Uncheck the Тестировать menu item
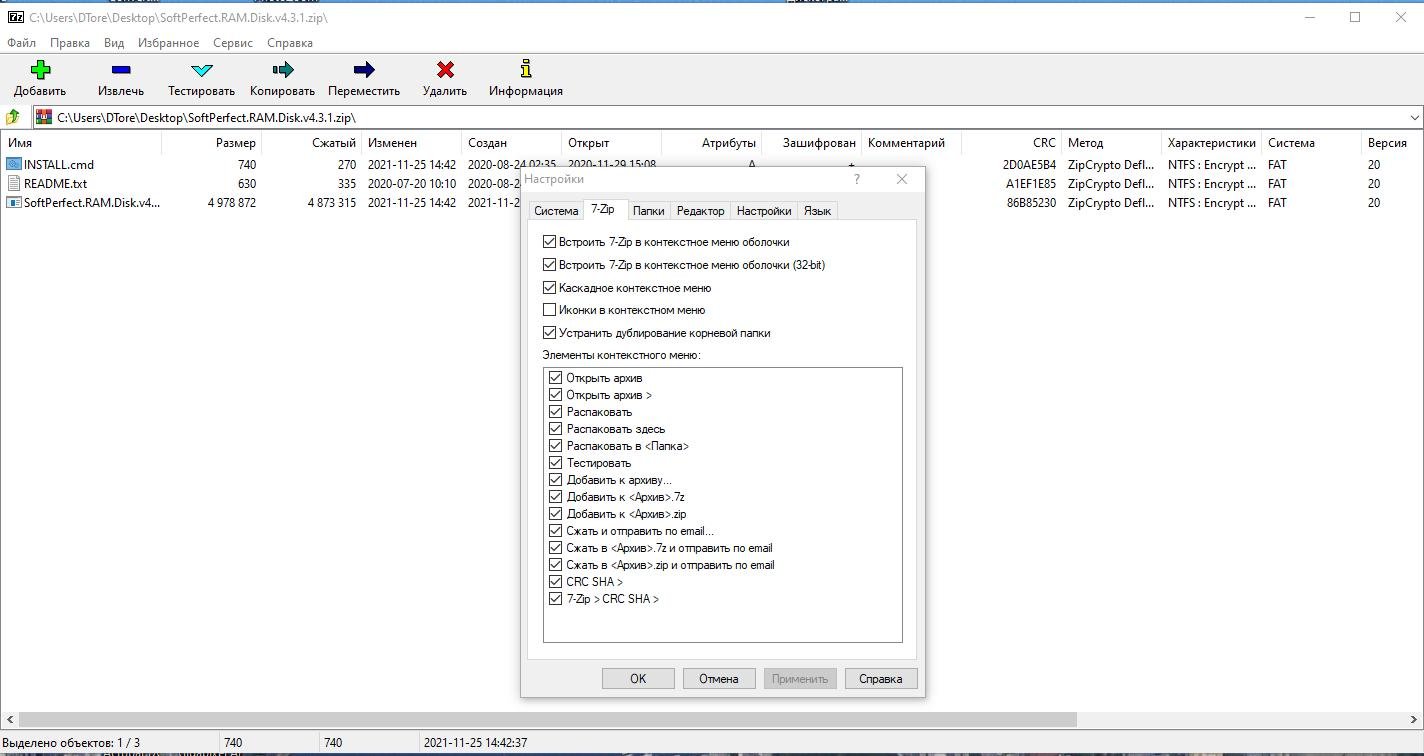The height and width of the screenshot is (756, 1424). point(556,463)
